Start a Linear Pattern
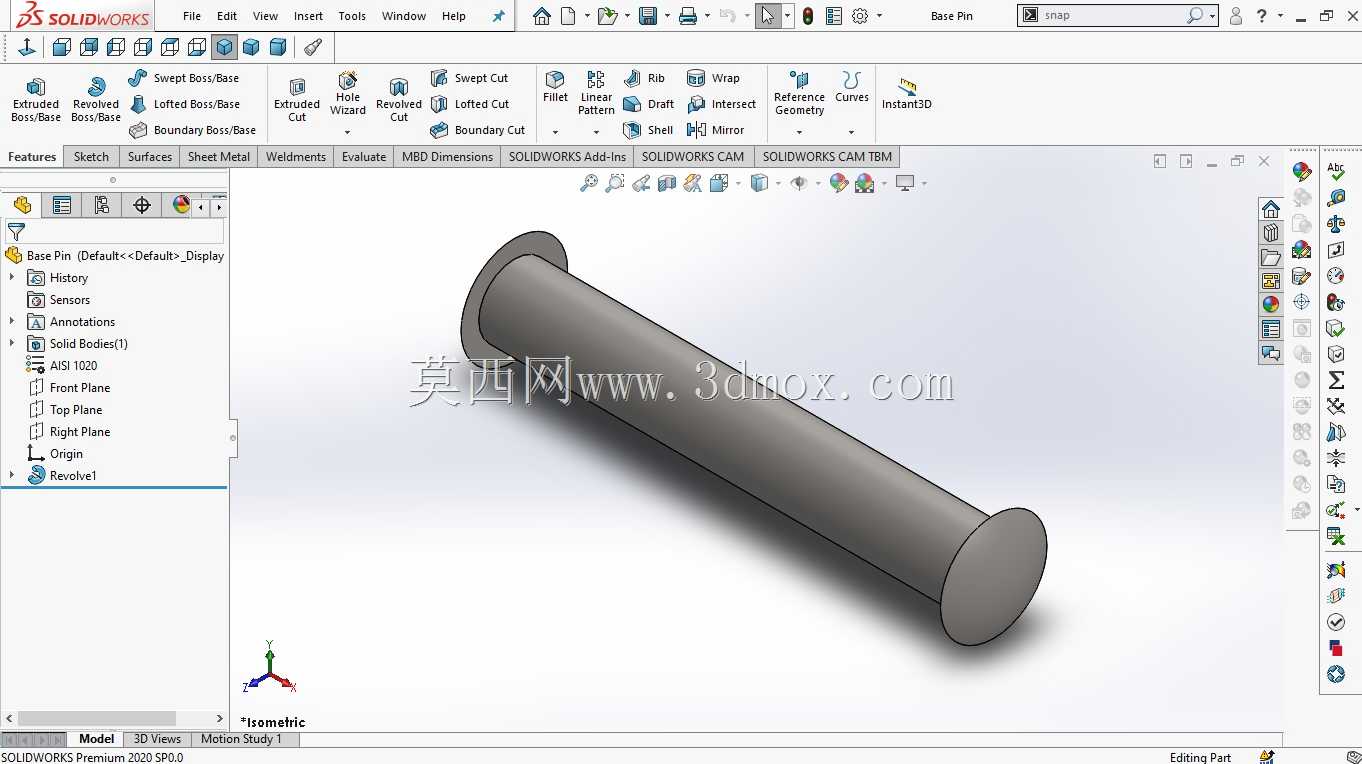The height and width of the screenshot is (764, 1362). (596, 93)
